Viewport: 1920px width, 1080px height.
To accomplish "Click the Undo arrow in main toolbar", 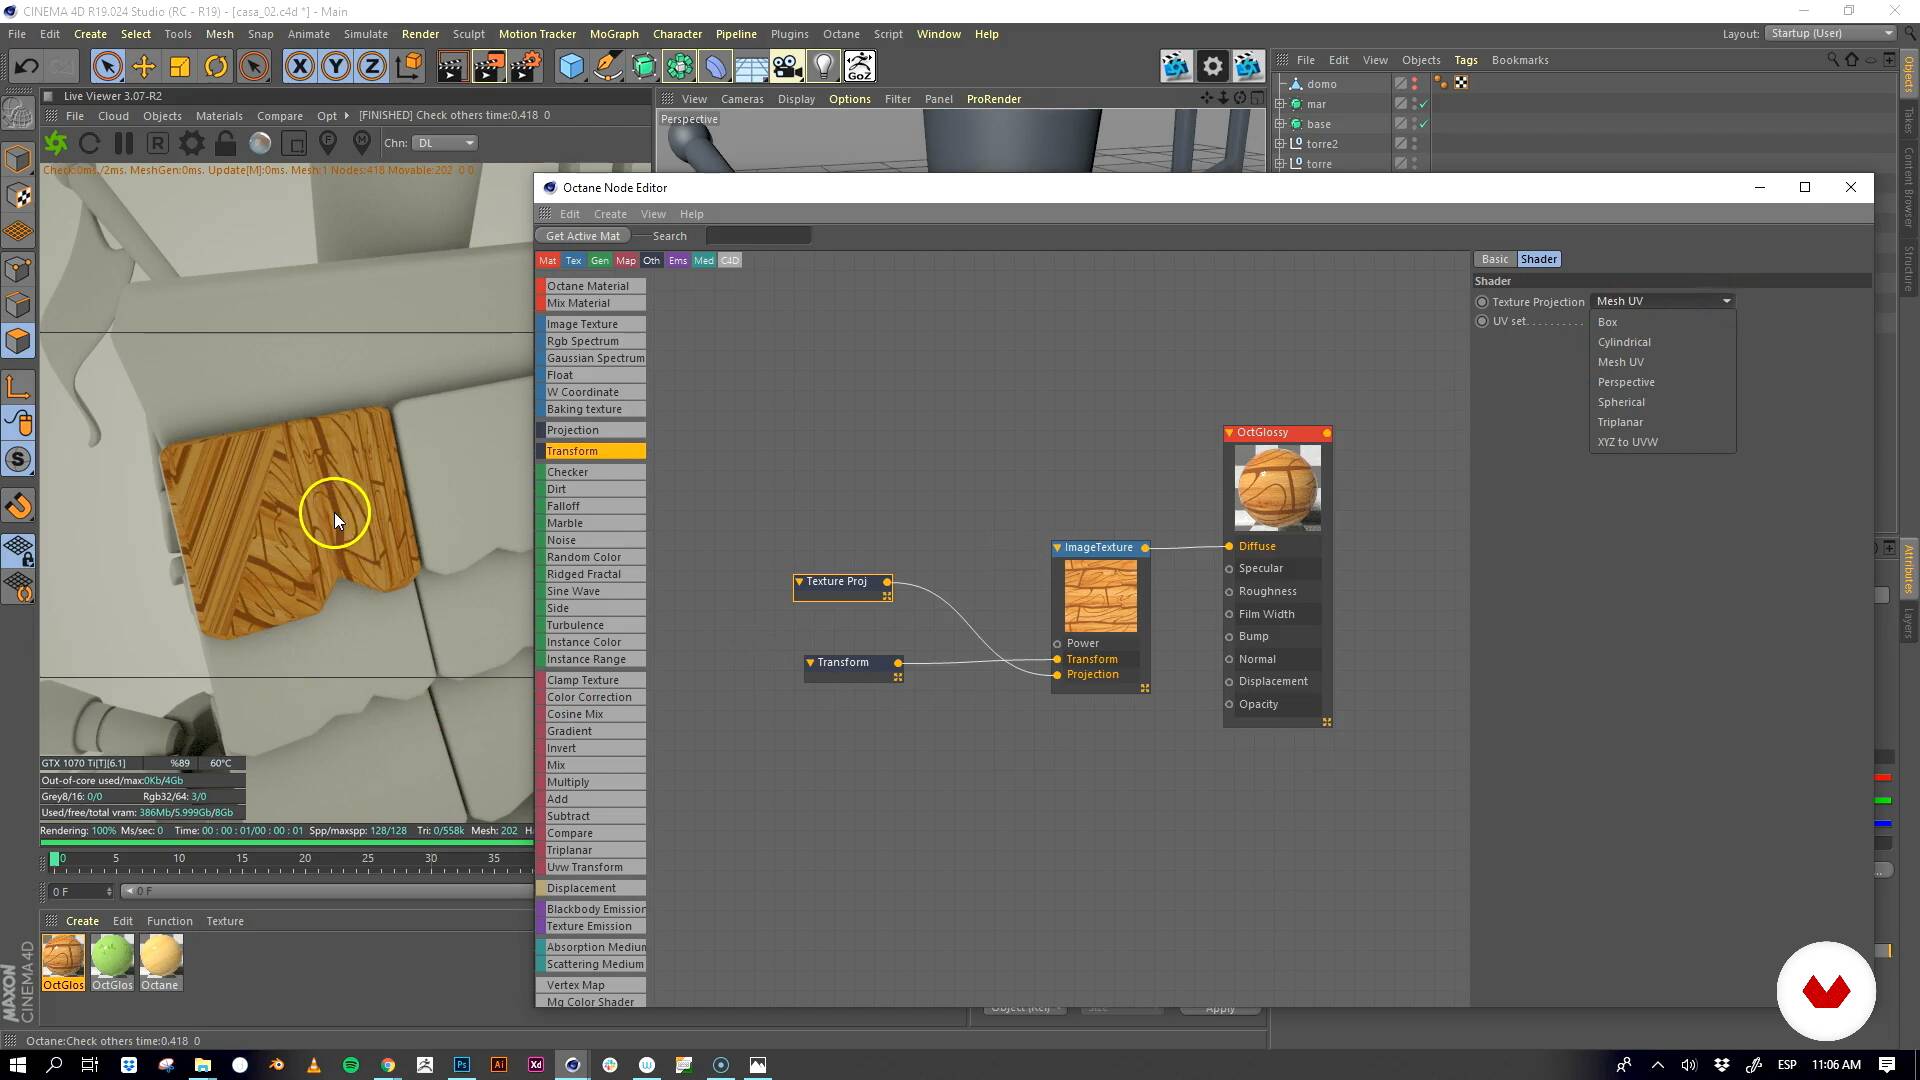I will [27, 67].
